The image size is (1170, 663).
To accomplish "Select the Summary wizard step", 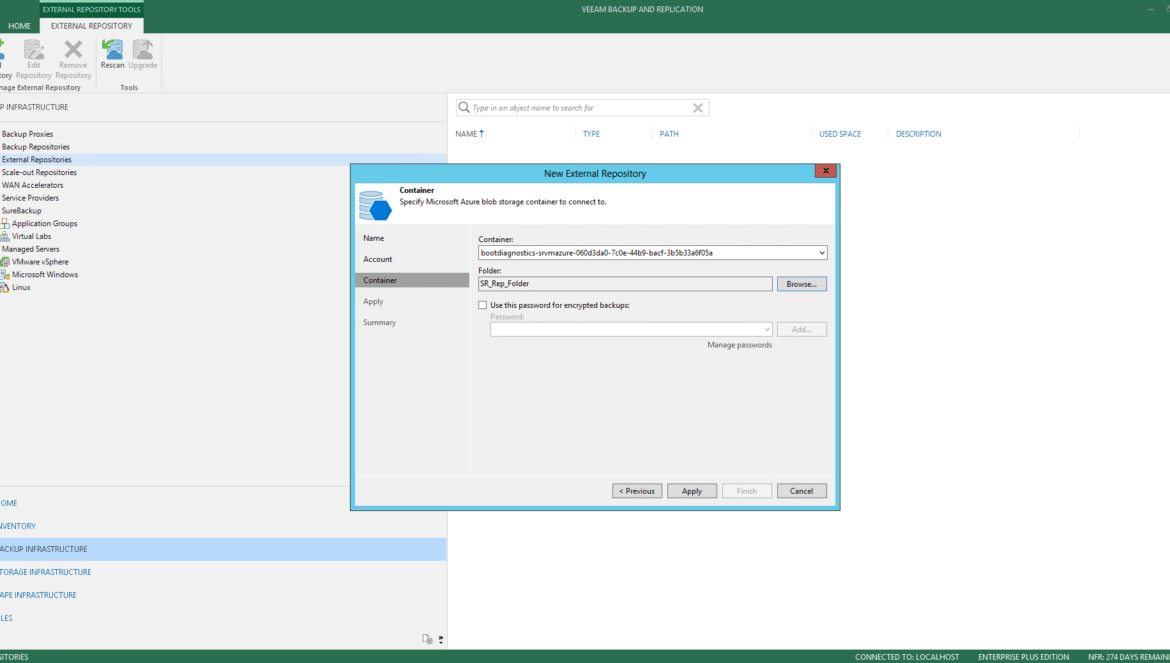I will 380,322.
